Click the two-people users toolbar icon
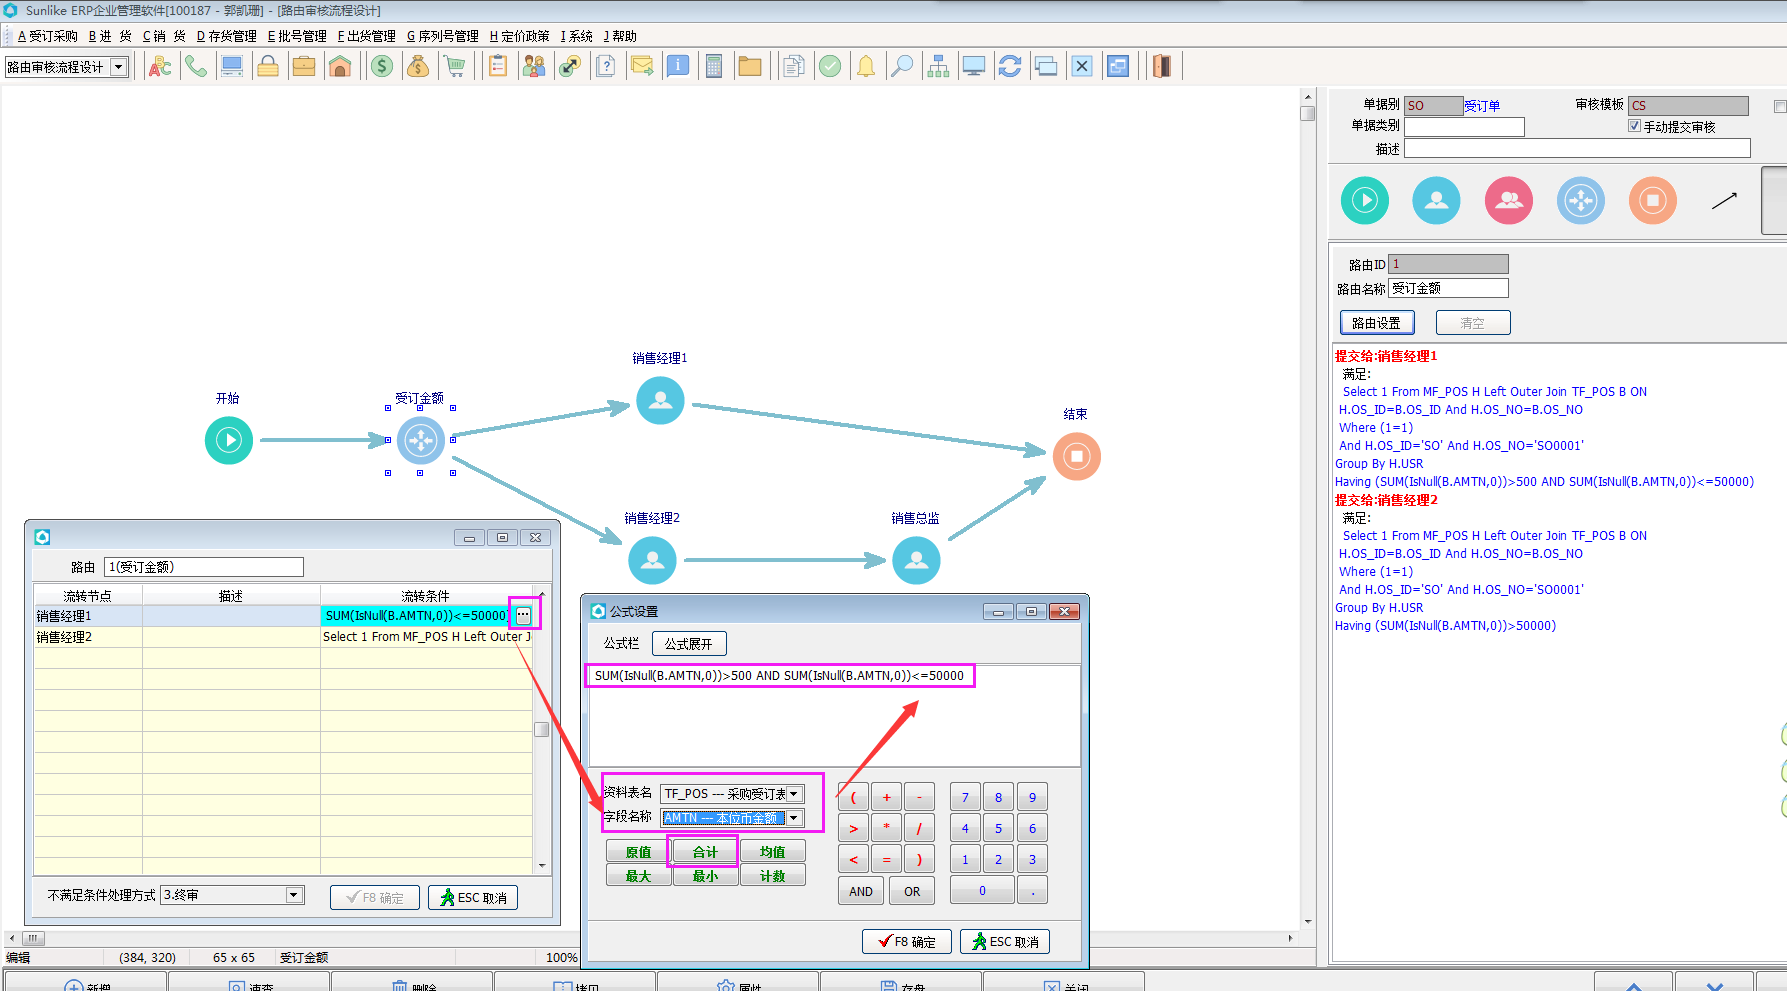Image resolution: width=1787 pixels, height=991 pixels. coord(534,67)
